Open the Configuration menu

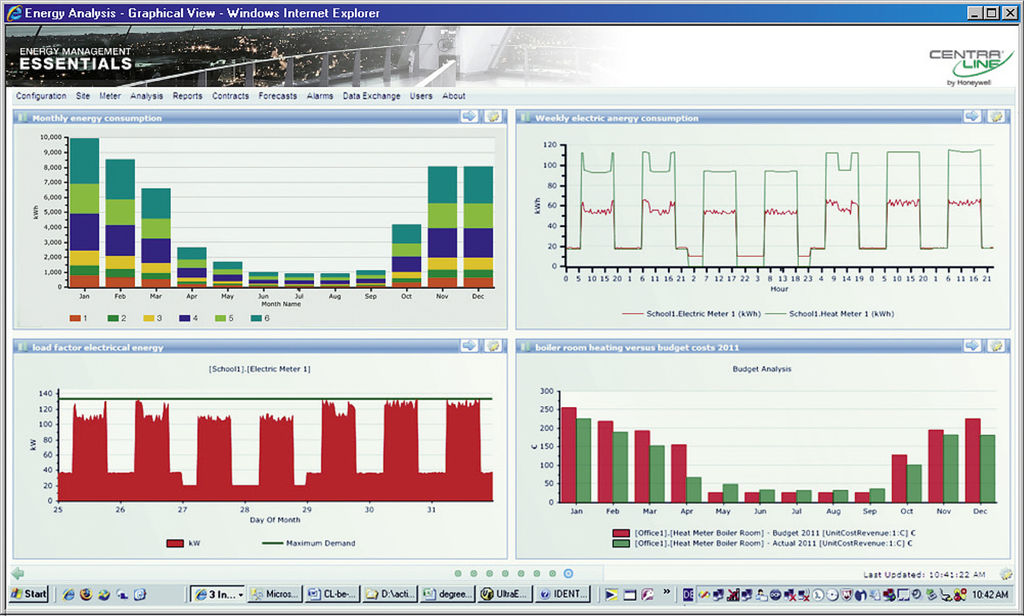click(x=41, y=96)
